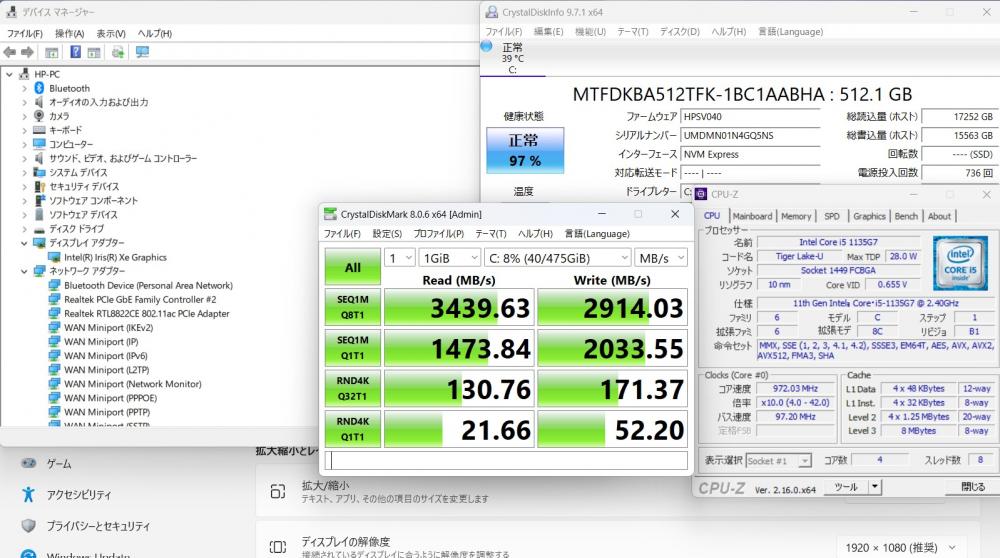Click the help icon in Device Manager toolbar
This screenshot has width=1000, height=558.
[x=75, y=52]
